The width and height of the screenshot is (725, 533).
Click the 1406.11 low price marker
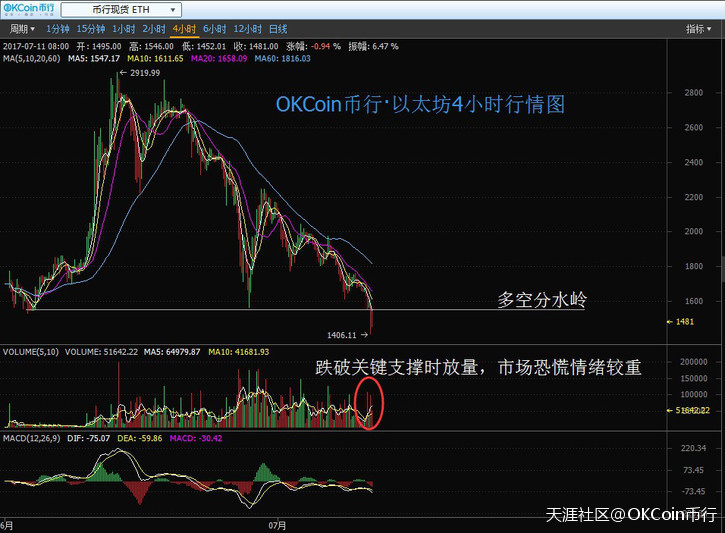(346, 334)
